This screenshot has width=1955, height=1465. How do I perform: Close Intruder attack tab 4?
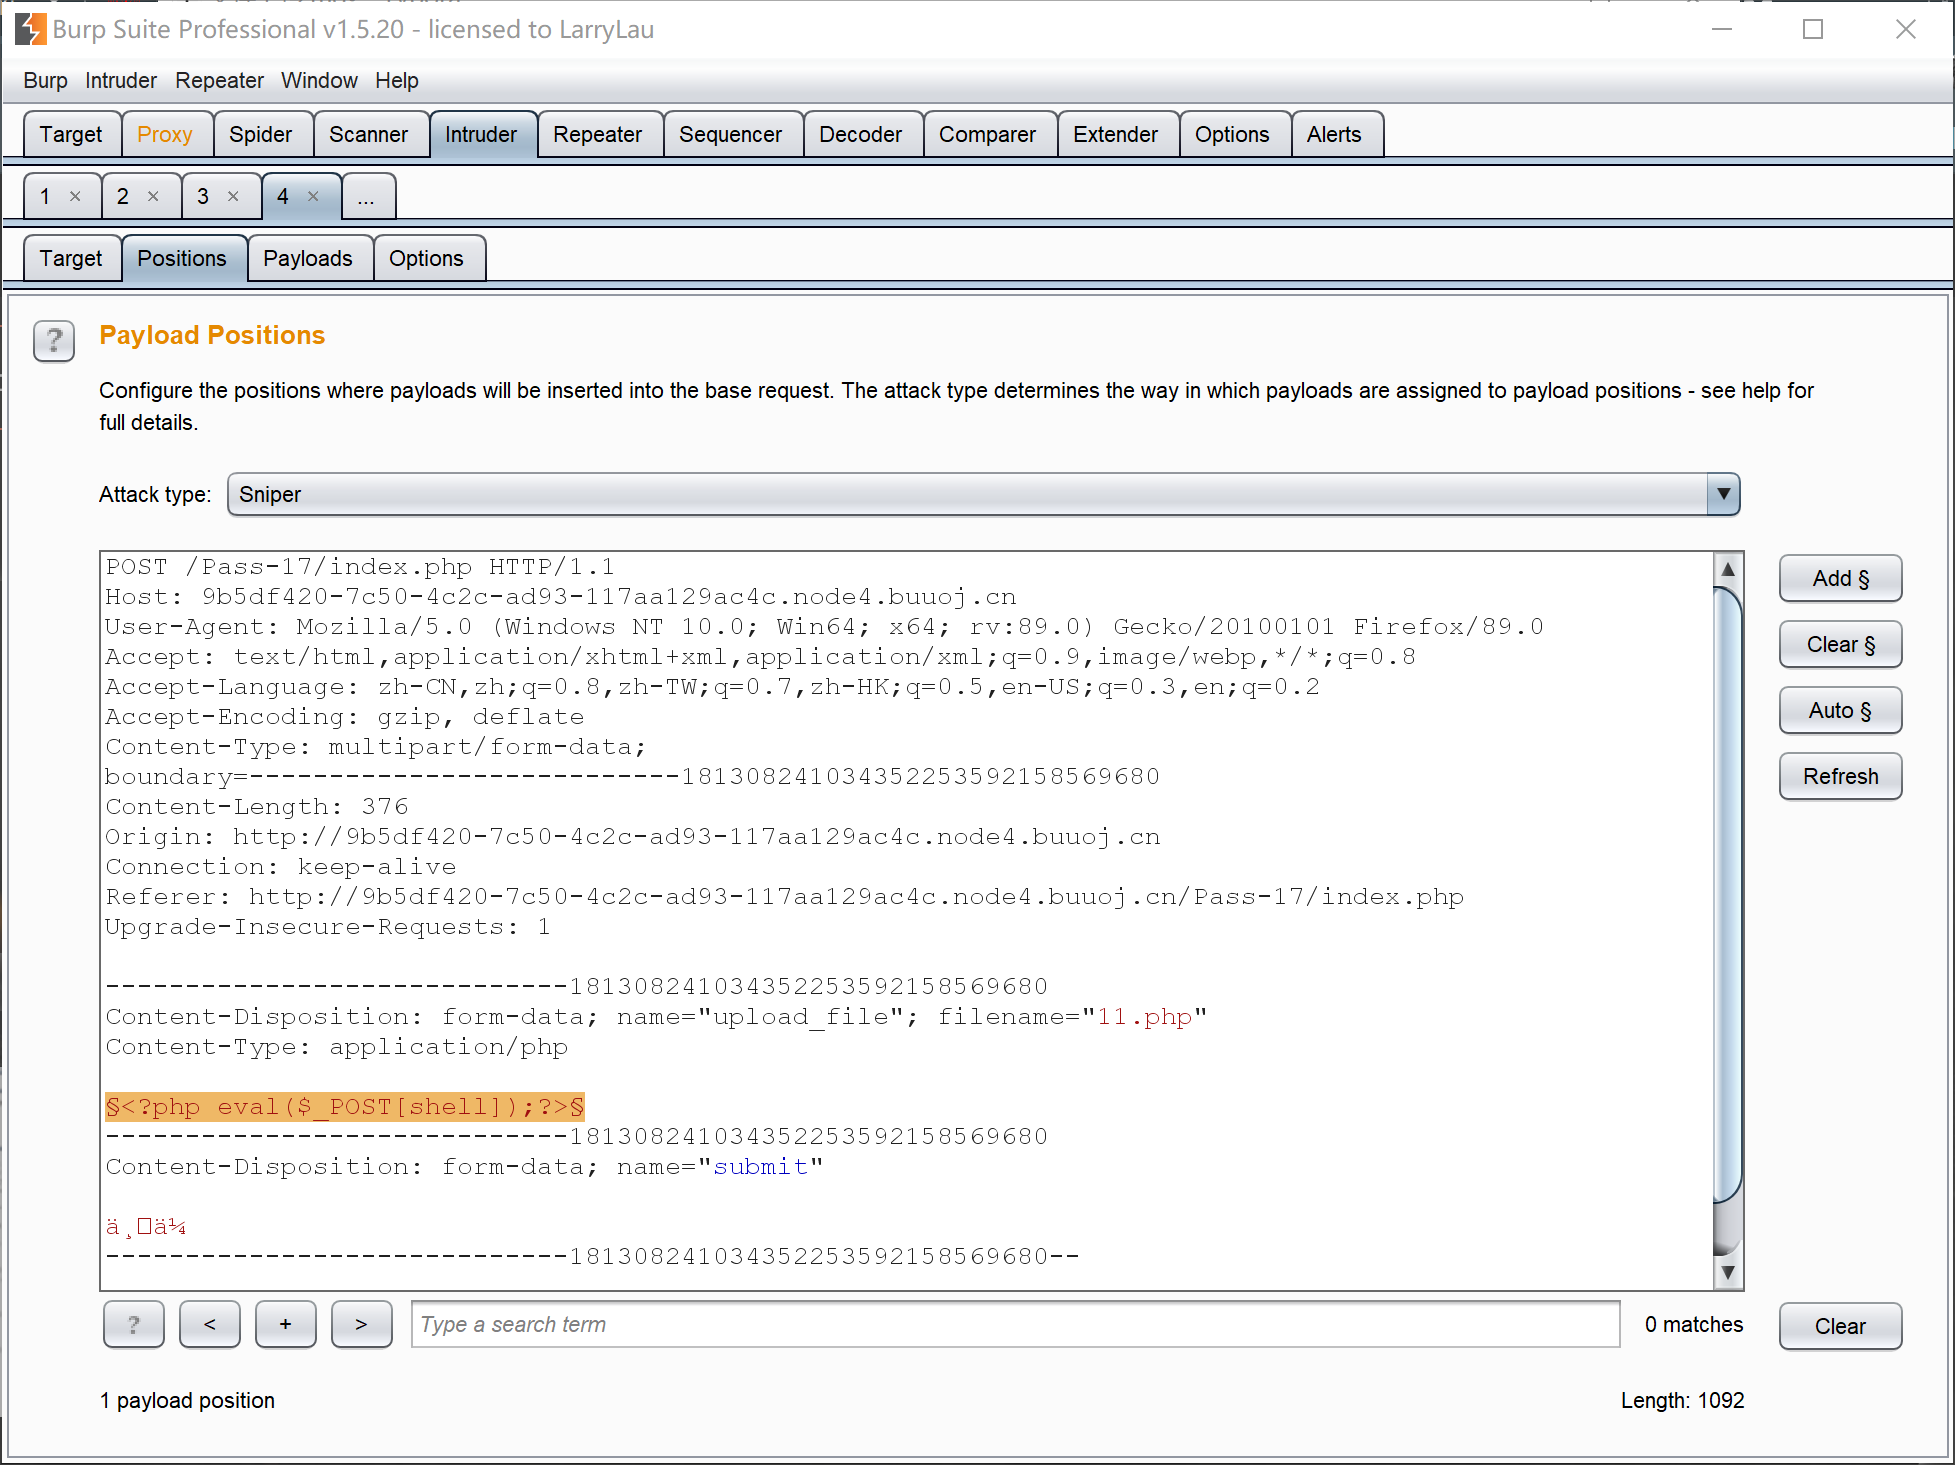[x=313, y=197]
